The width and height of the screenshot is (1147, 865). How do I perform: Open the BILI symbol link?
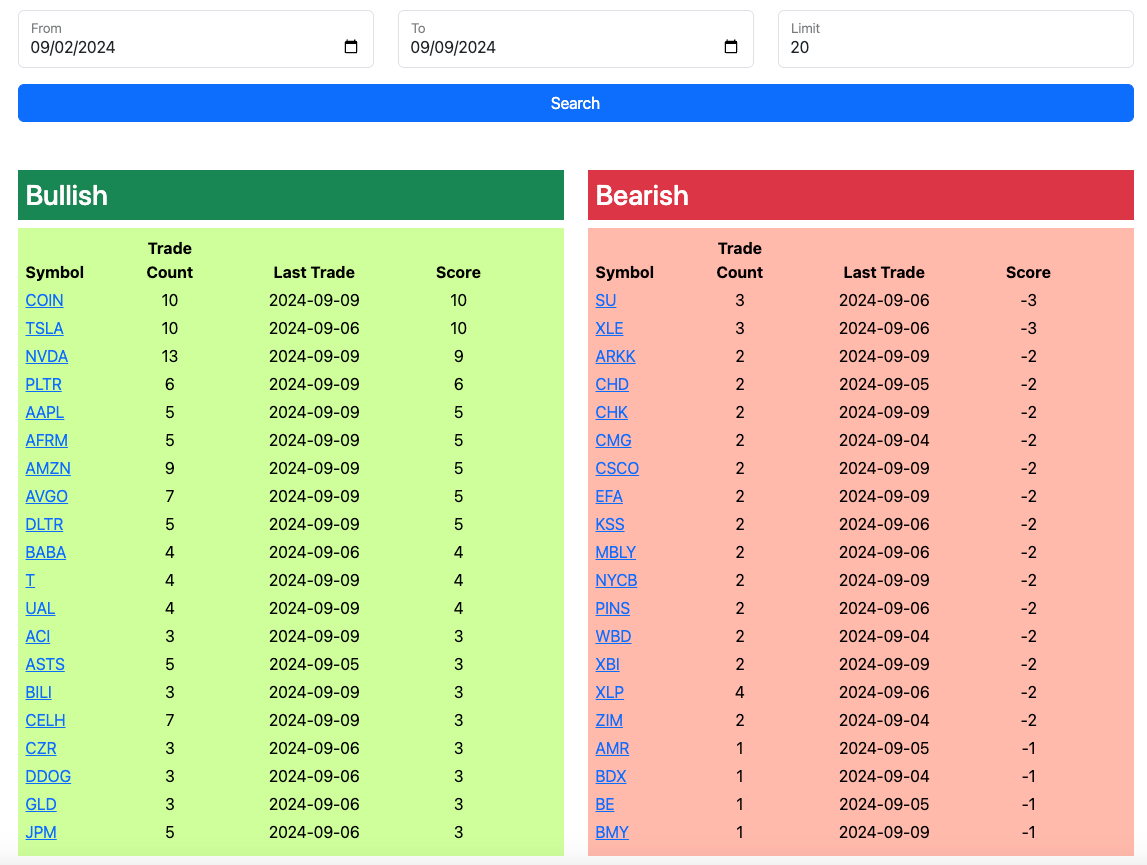39,692
